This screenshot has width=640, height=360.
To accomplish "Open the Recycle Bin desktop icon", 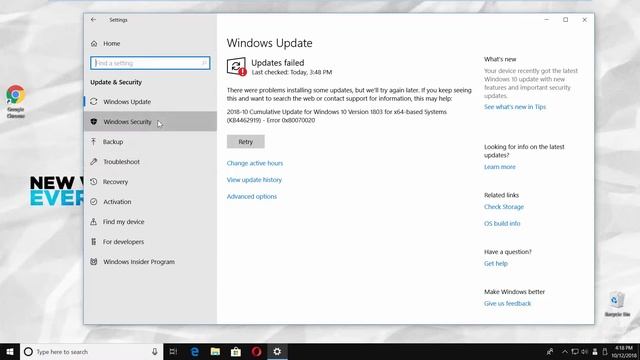I will click(617, 304).
